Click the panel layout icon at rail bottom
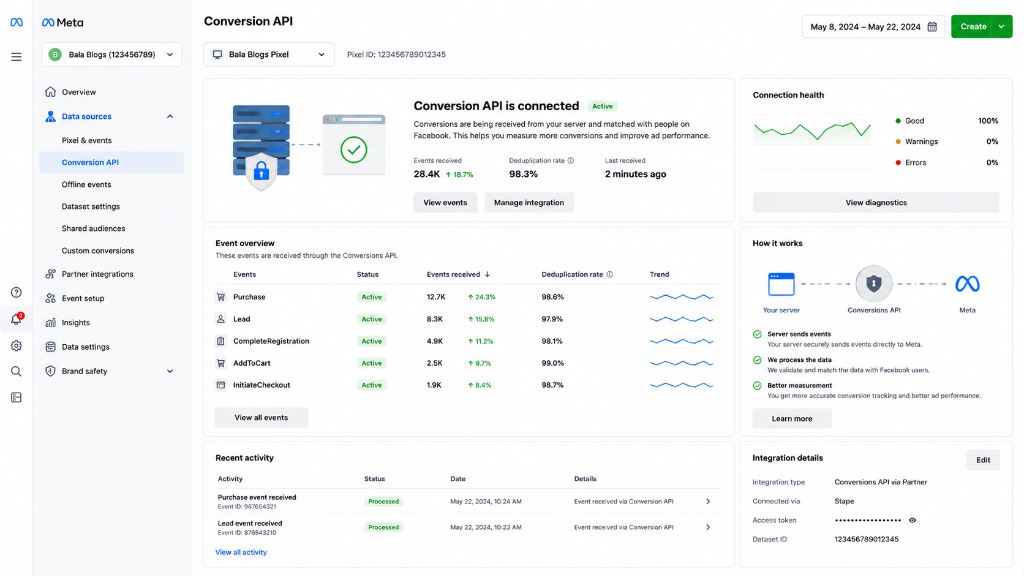This screenshot has width=1024, height=576. coord(16,397)
